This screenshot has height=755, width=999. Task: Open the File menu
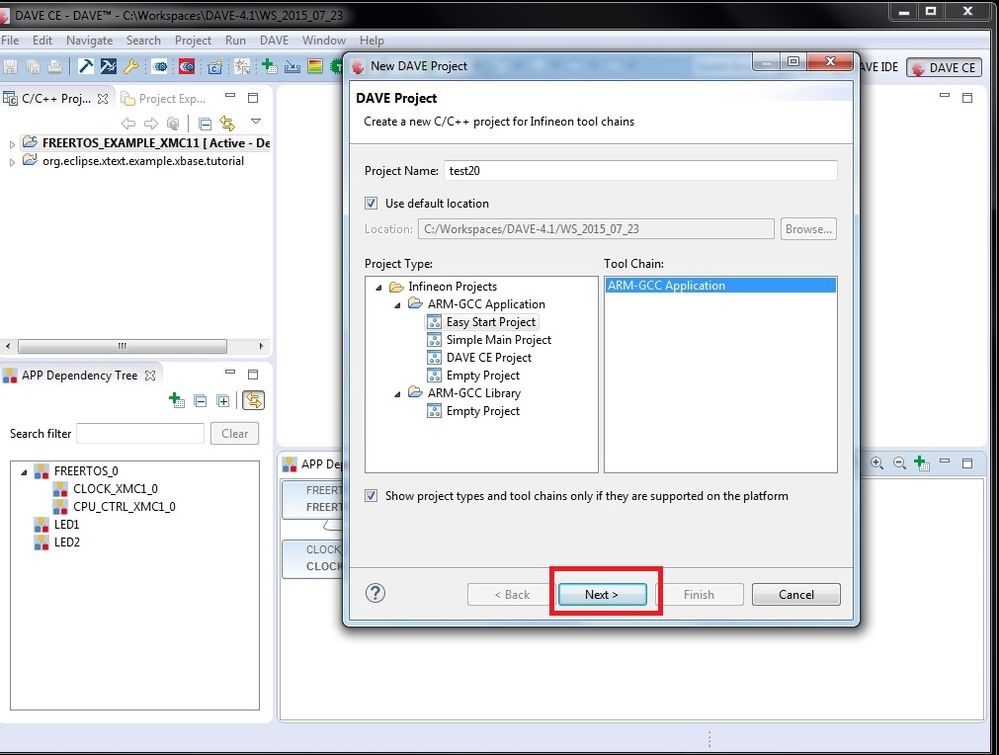tap(10, 40)
